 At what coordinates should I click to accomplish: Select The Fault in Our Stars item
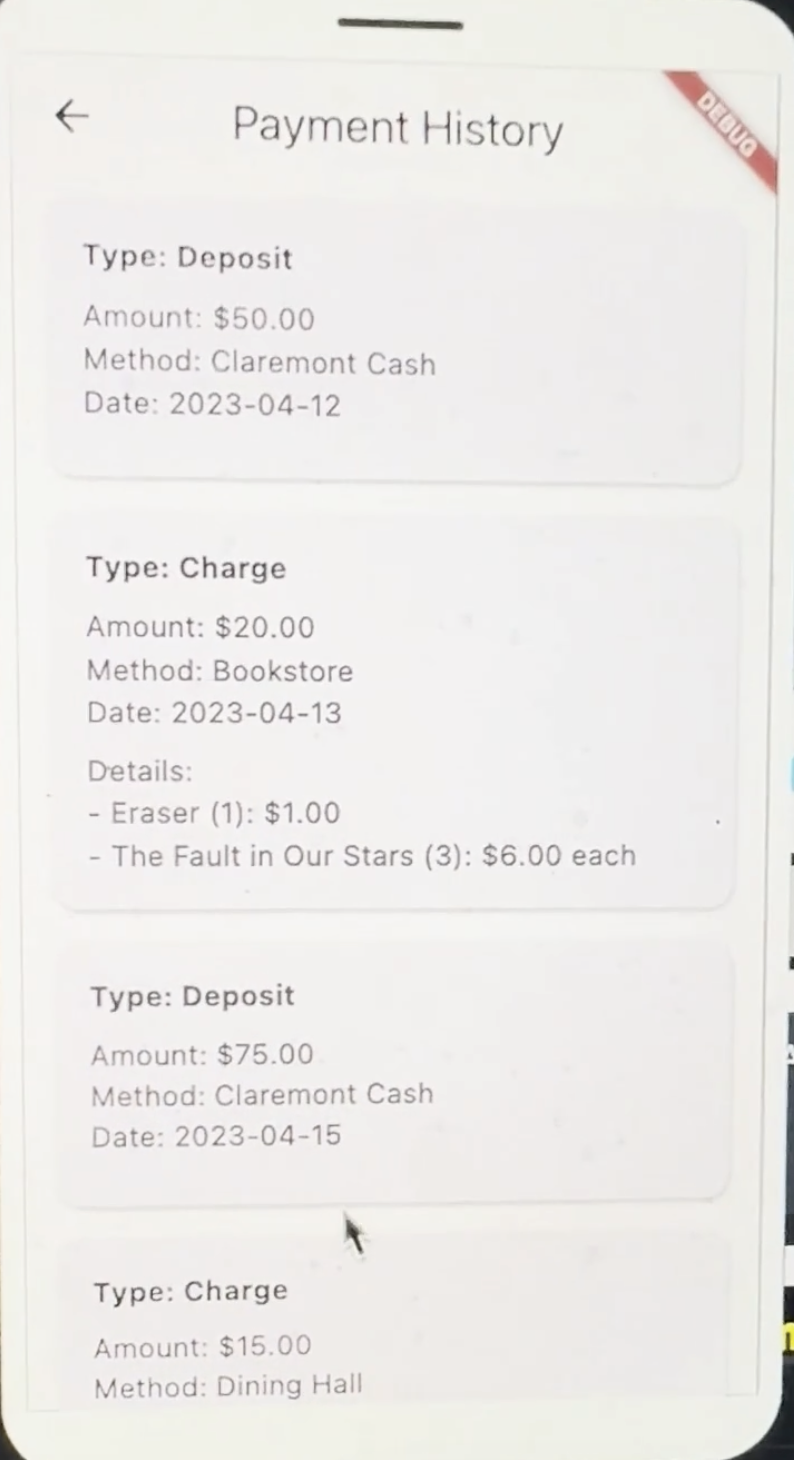(361, 856)
